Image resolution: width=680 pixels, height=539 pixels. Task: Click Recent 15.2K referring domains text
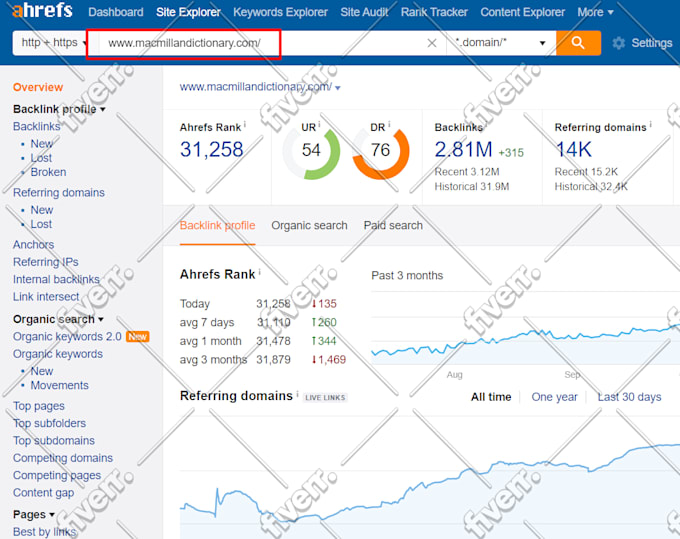coord(586,172)
